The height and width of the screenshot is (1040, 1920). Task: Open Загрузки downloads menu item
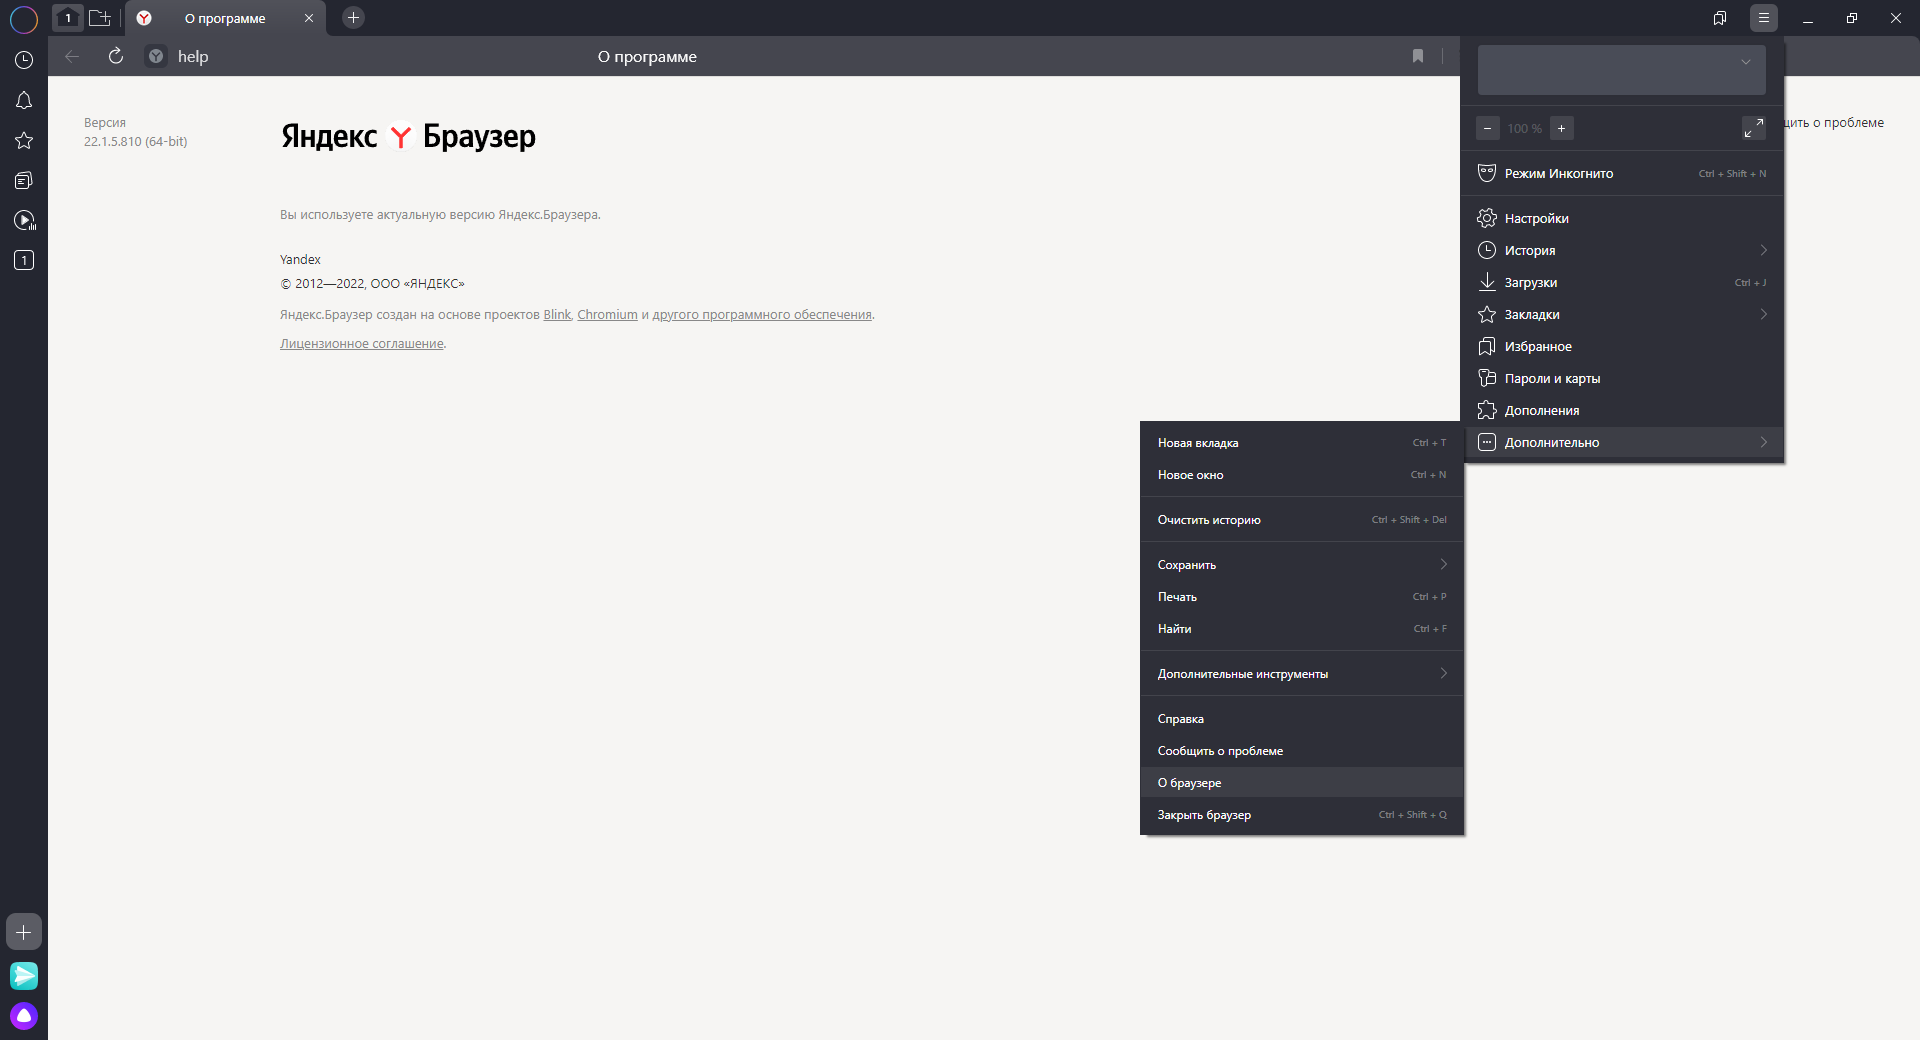[x=1624, y=282]
